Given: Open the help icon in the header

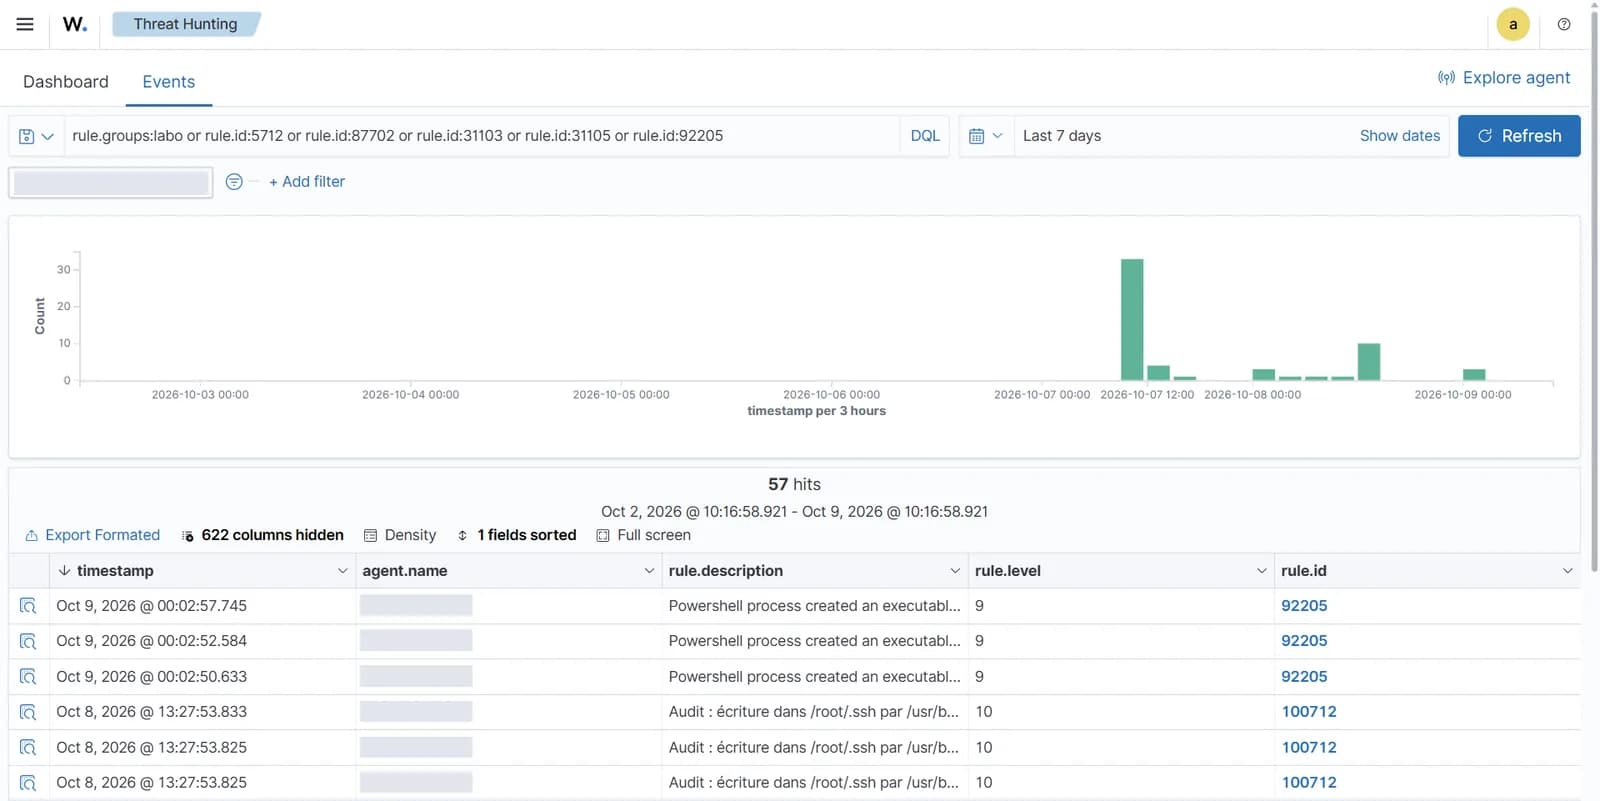Looking at the screenshot, I should tap(1564, 24).
